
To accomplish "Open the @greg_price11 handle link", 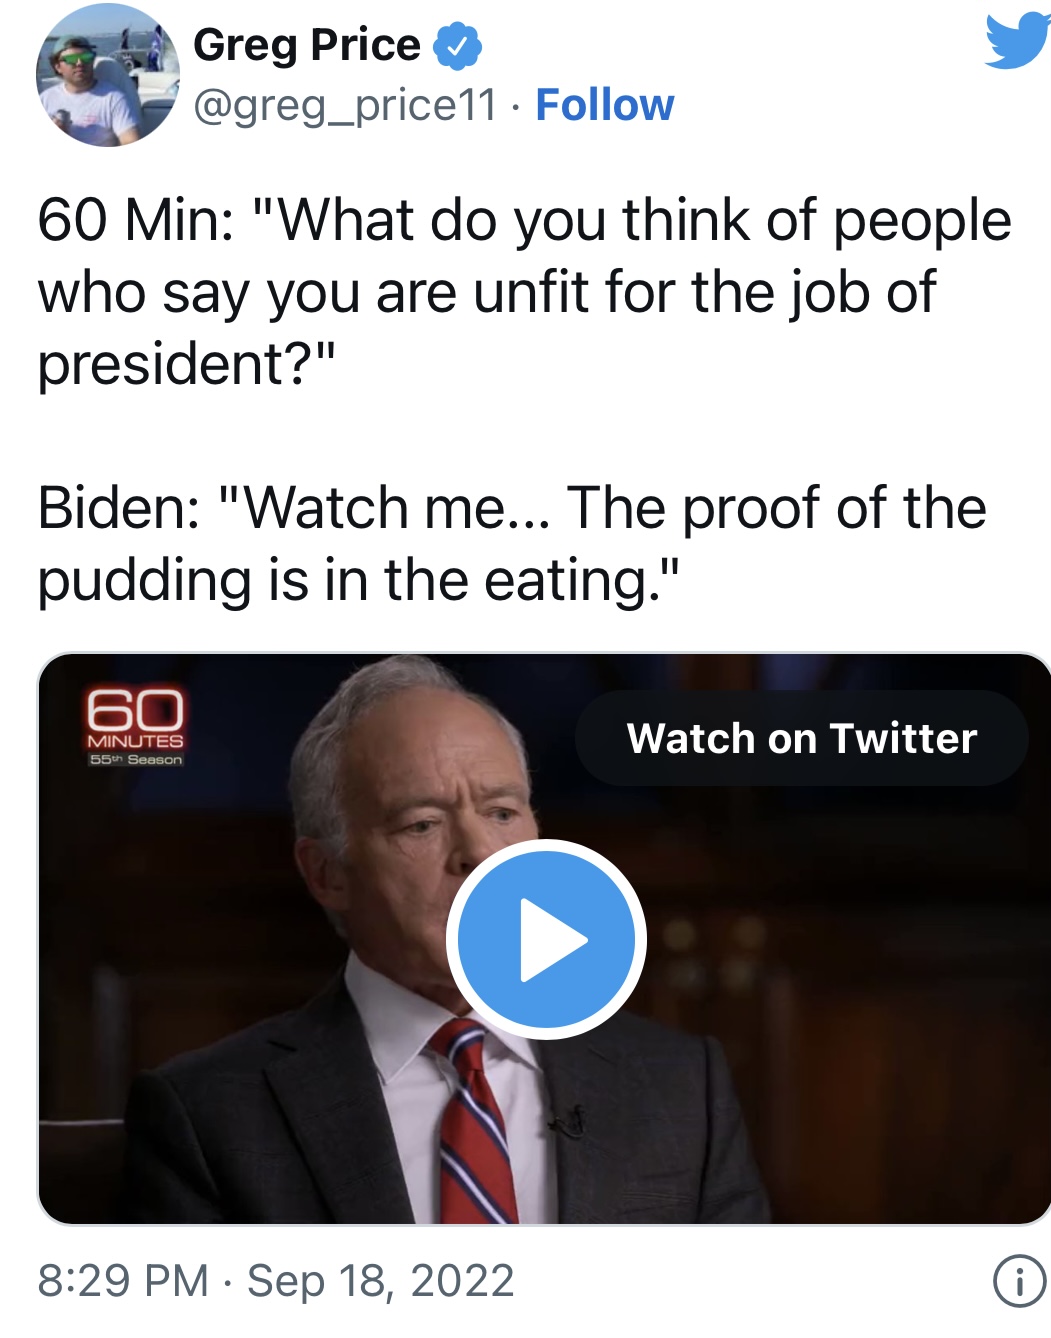I will pyautogui.click(x=344, y=105).
